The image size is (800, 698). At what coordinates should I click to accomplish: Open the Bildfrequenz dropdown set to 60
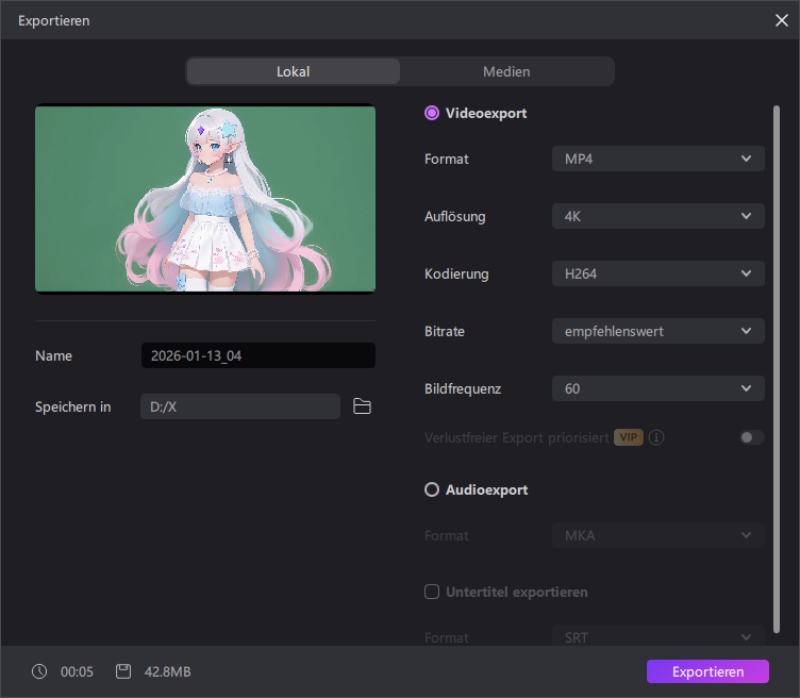[x=658, y=389]
